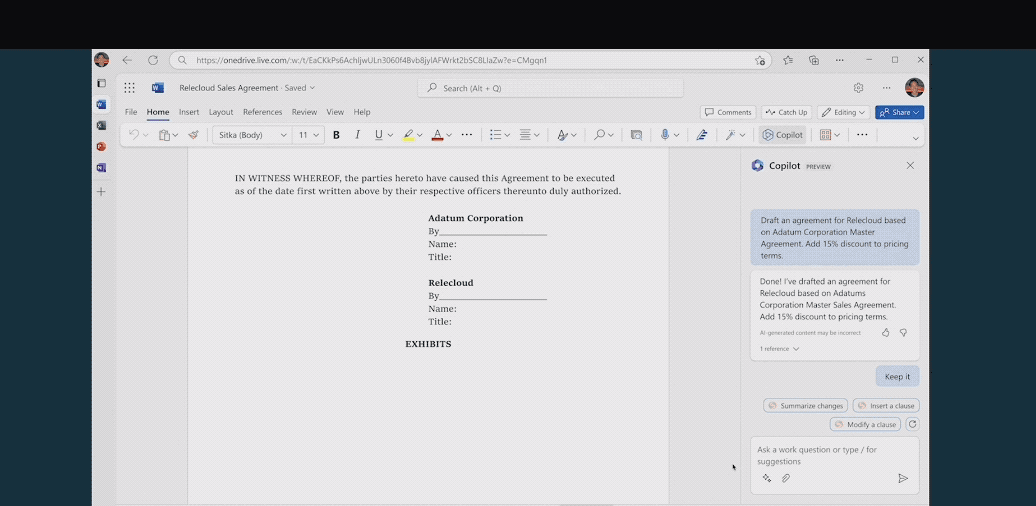The height and width of the screenshot is (506, 1036).
Task: Toggle Underline formatting
Action: click(377, 135)
